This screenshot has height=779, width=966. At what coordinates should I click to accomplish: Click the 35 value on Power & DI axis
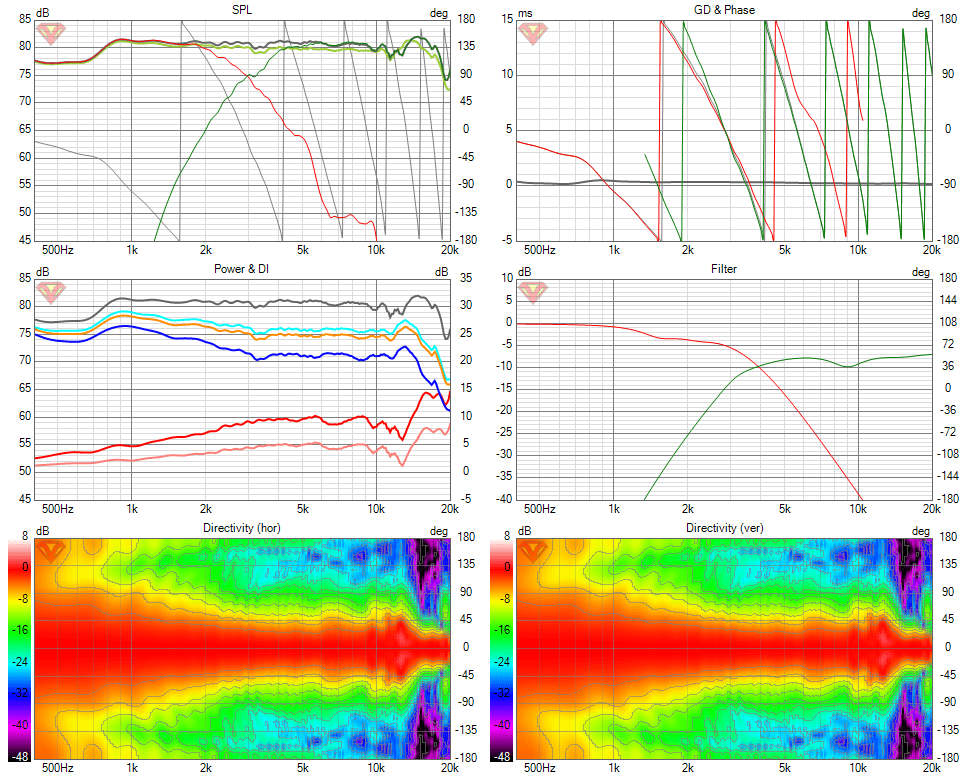(466, 278)
